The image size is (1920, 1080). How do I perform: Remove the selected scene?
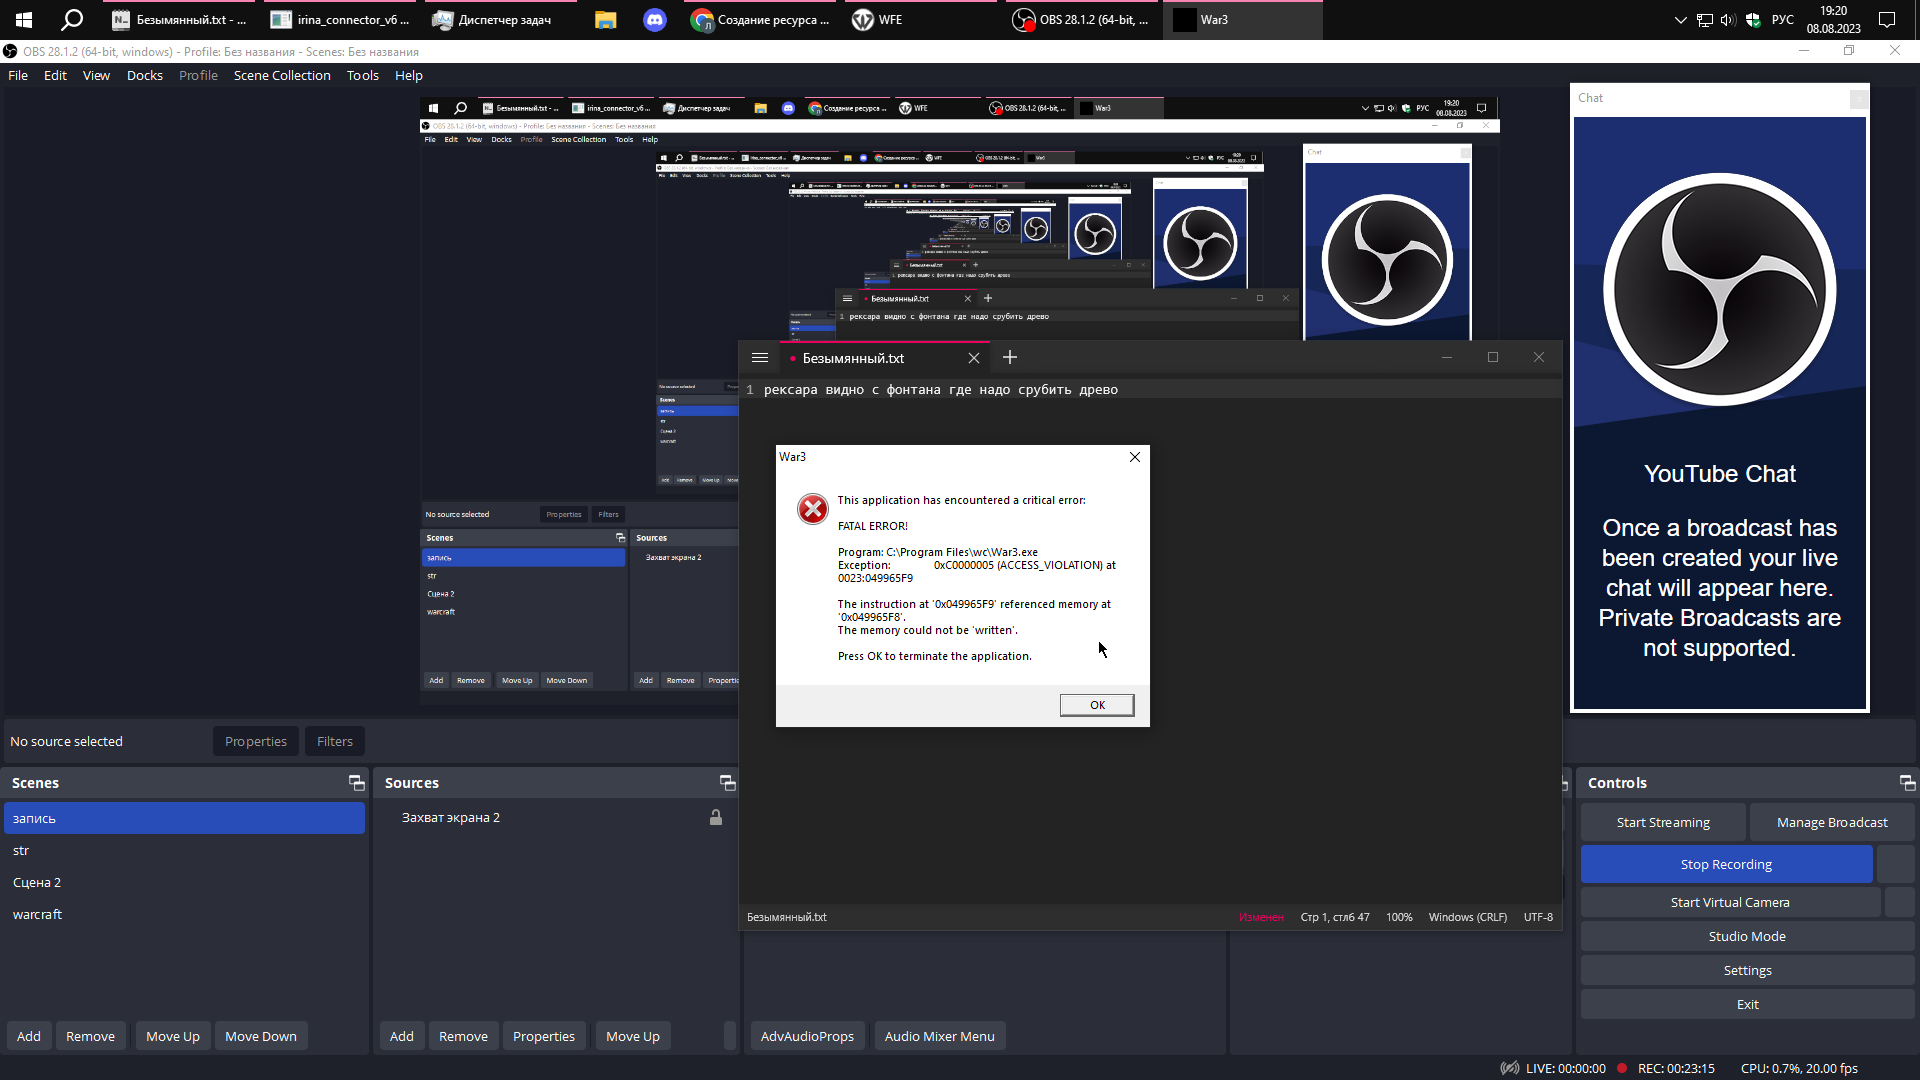[90, 1036]
